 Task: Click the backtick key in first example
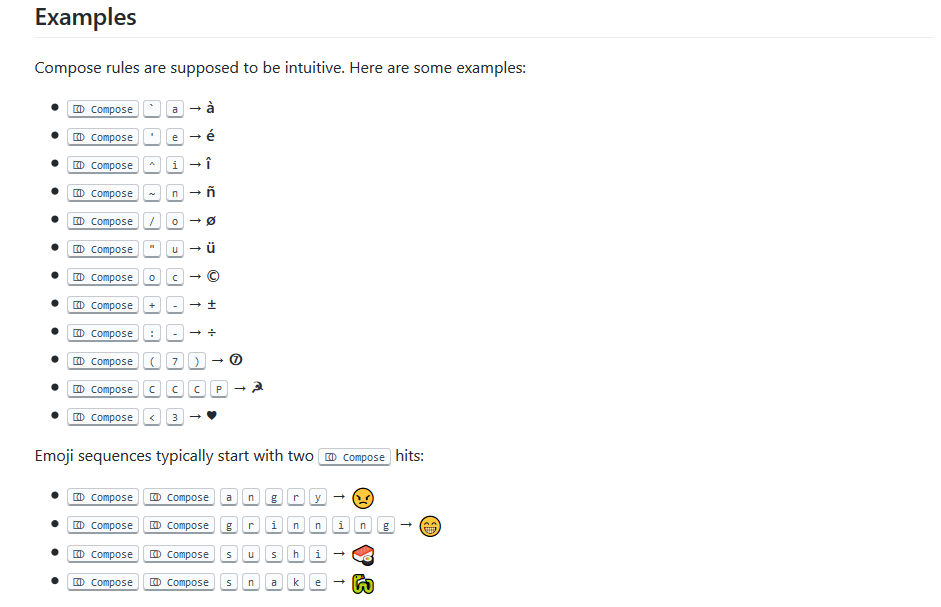[152, 109]
